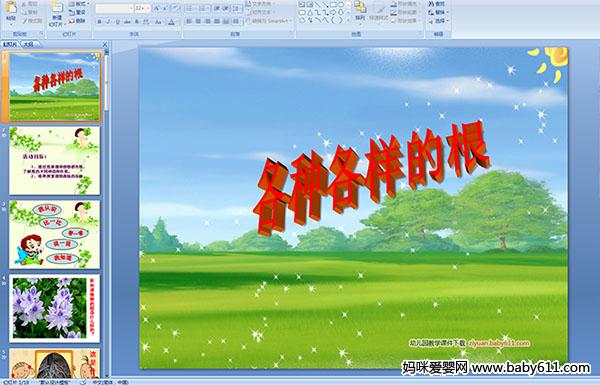Viewport: 600px width, 385px height.
Task: Select slide thumbnail with purple flowers
Action: [x=54, y=308]
